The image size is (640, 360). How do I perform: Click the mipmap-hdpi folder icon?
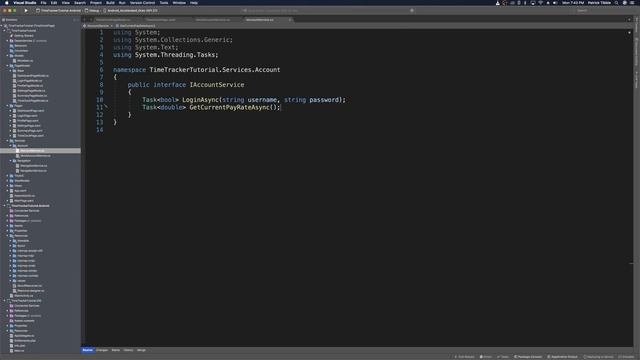click(14, 256)
